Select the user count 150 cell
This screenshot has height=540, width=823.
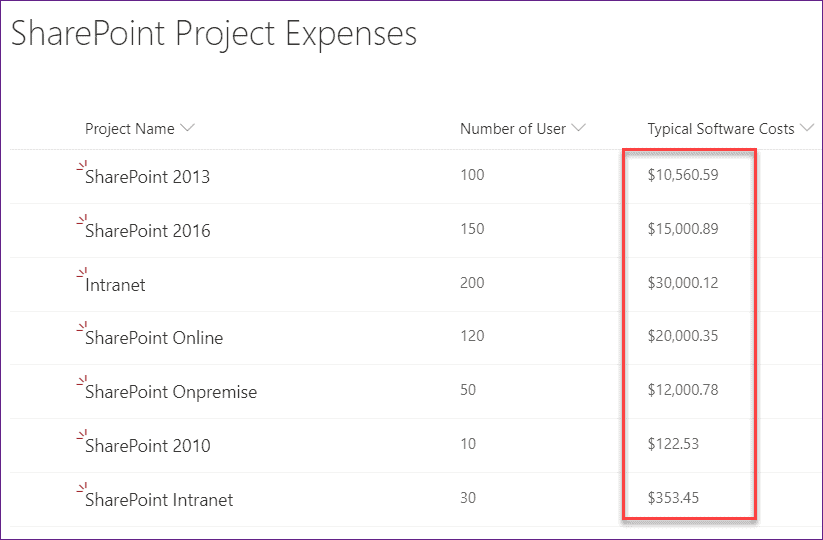[x=472, y=229]
